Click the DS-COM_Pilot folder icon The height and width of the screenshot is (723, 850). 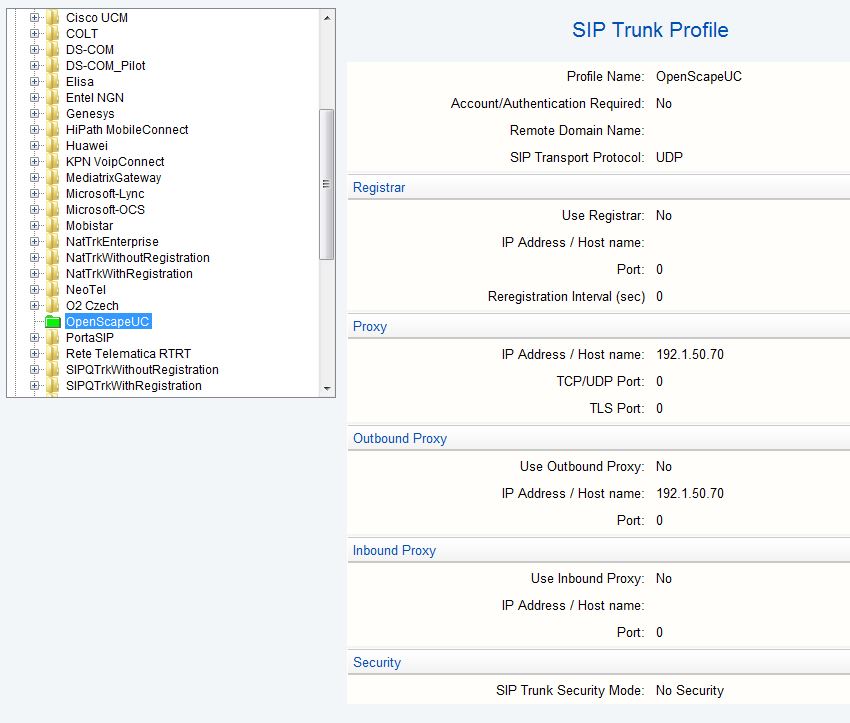point(53,66)
